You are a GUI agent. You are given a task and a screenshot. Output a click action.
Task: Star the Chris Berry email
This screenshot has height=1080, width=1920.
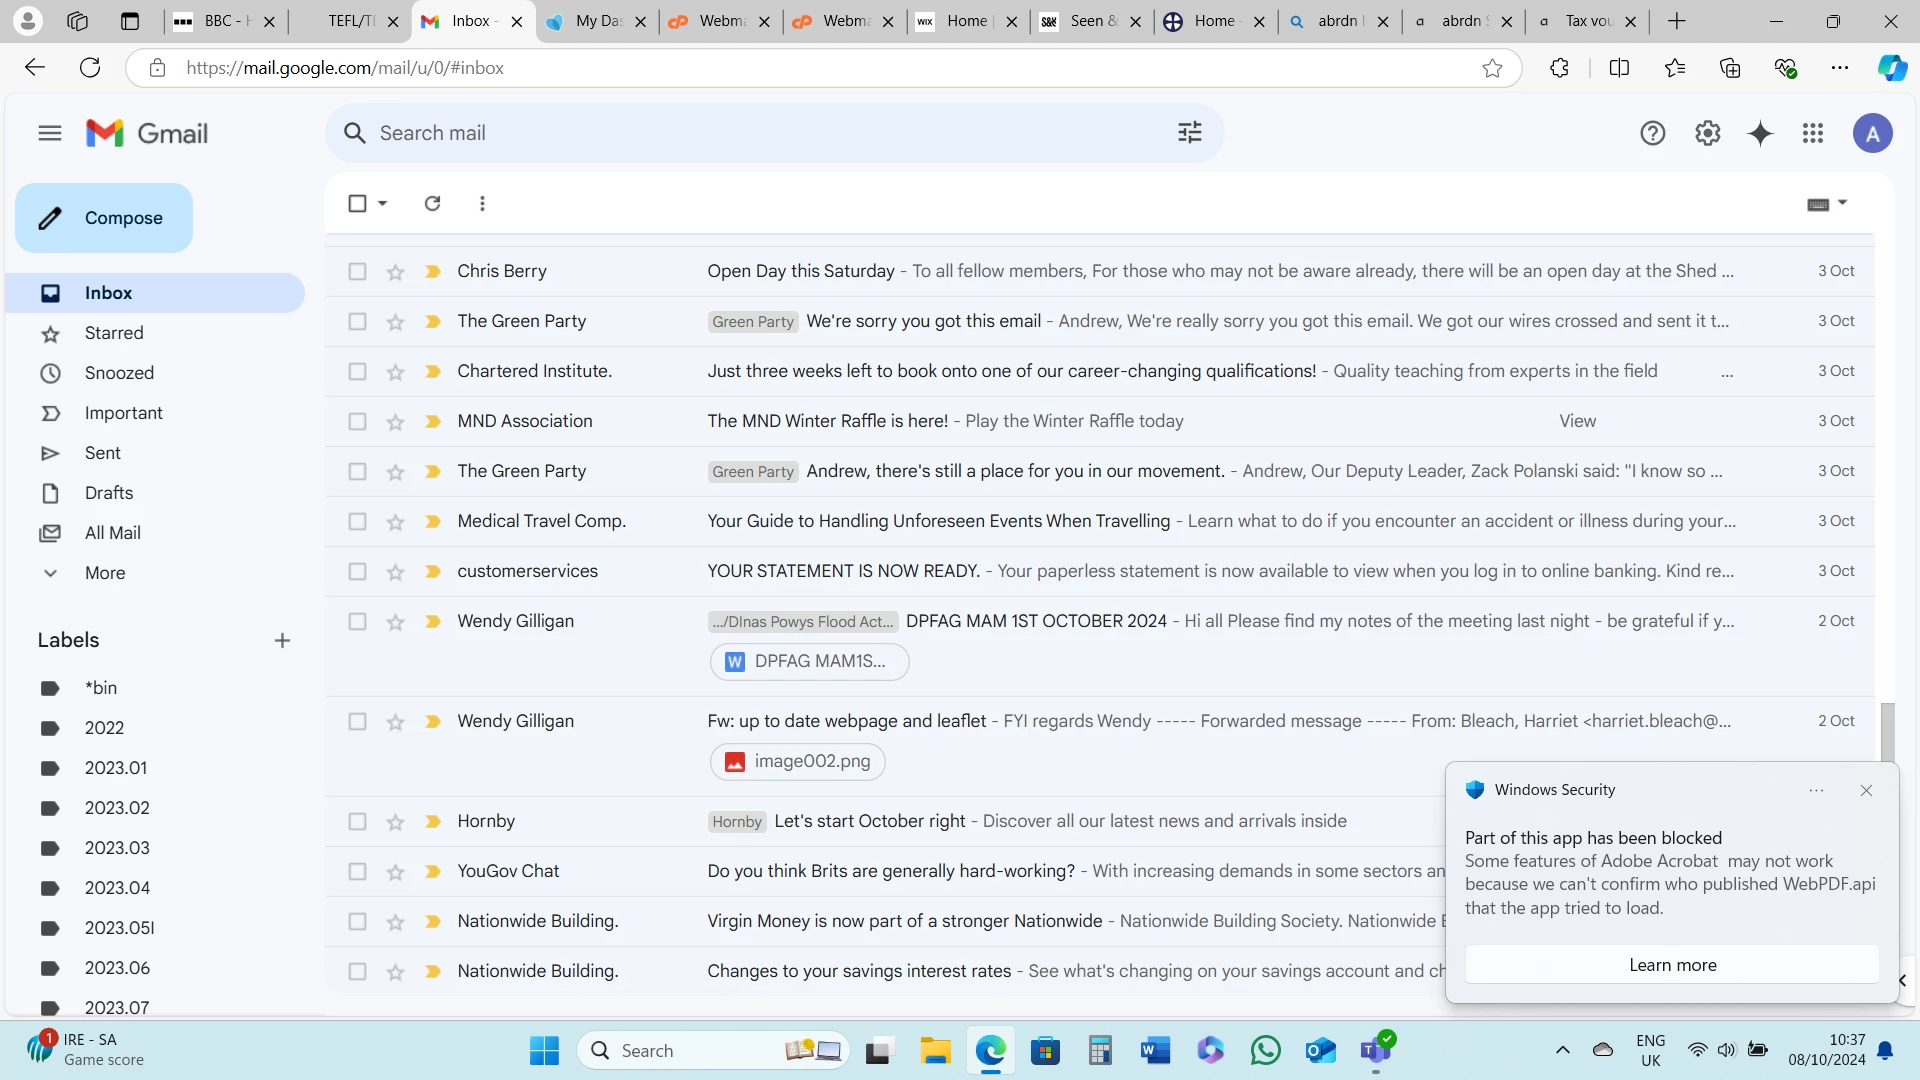(396, 272)
